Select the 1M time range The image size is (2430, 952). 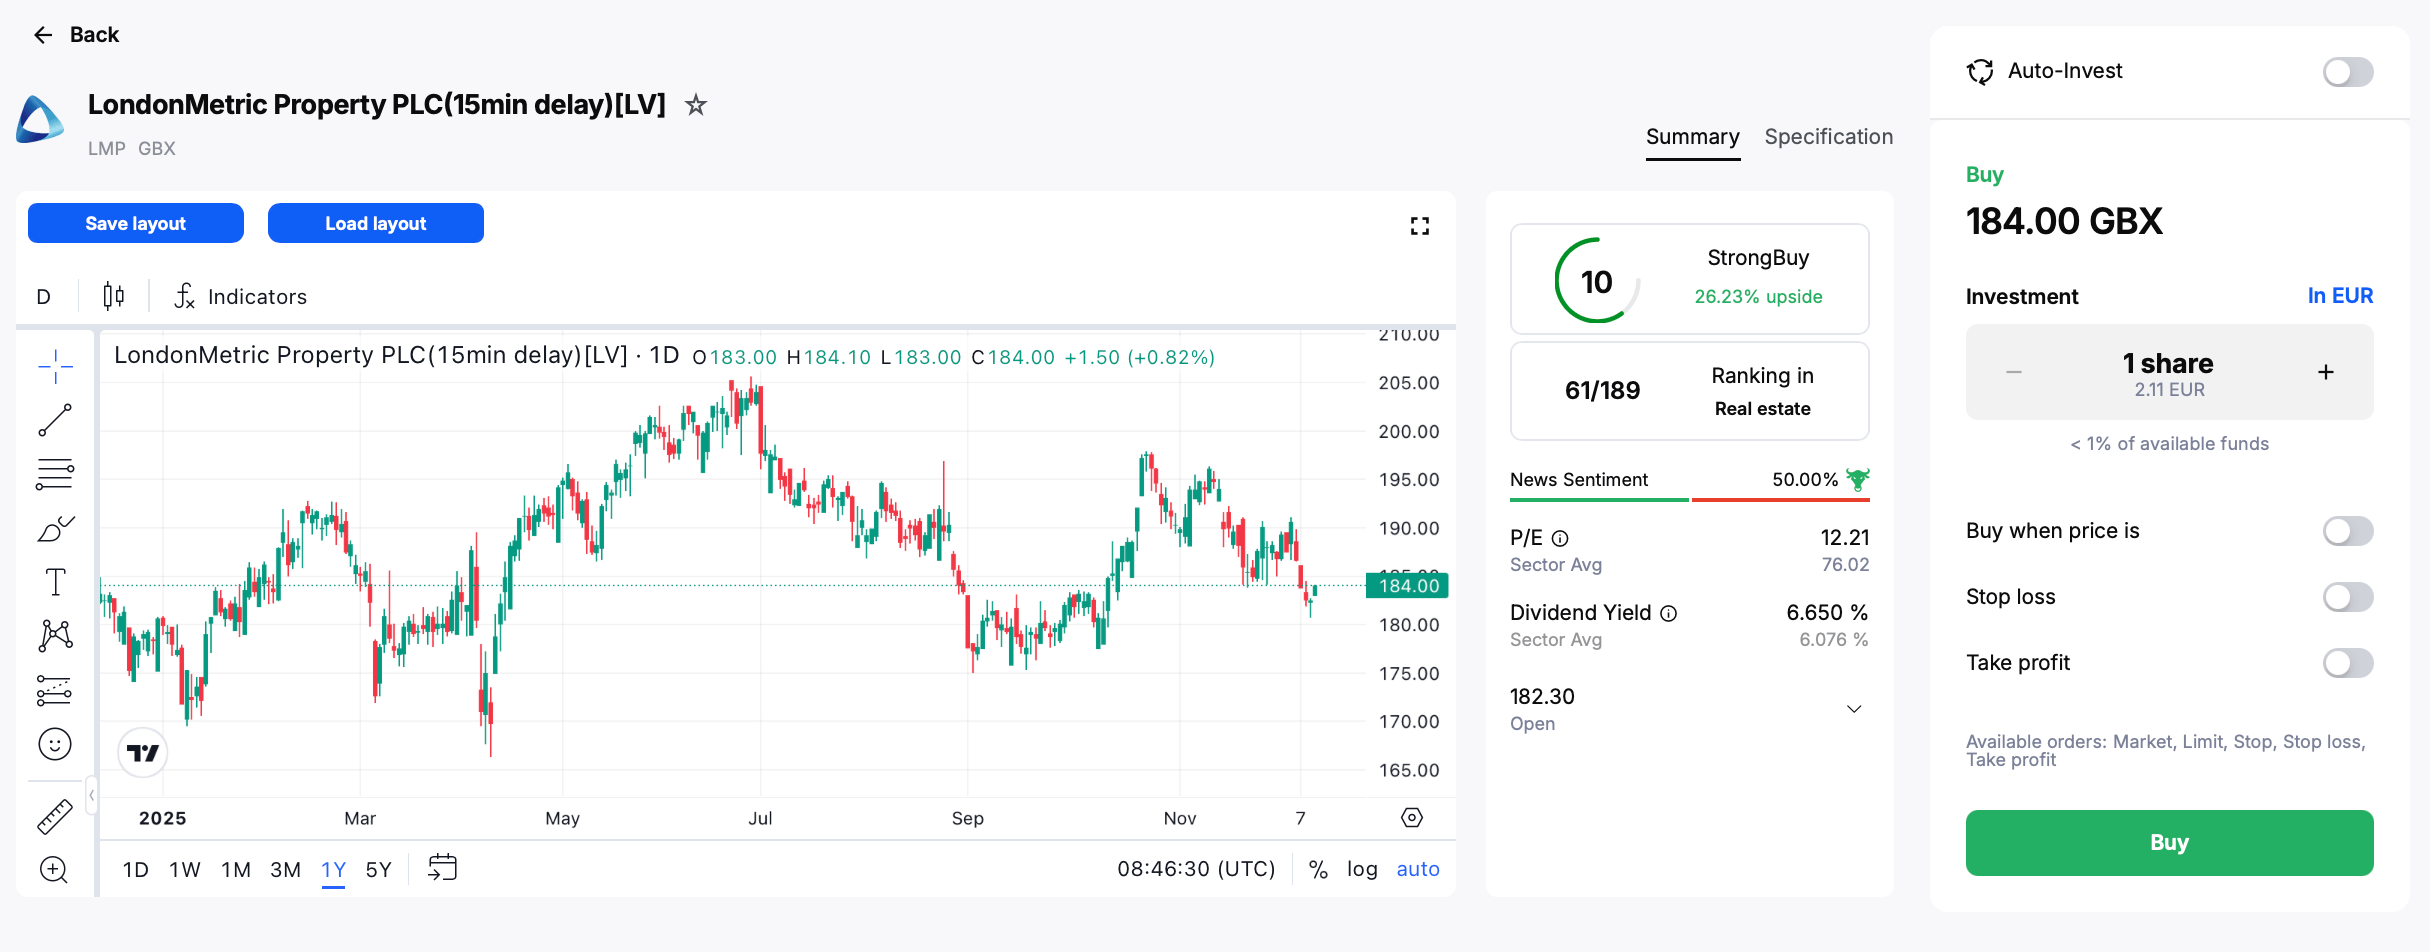pos(236,870)
